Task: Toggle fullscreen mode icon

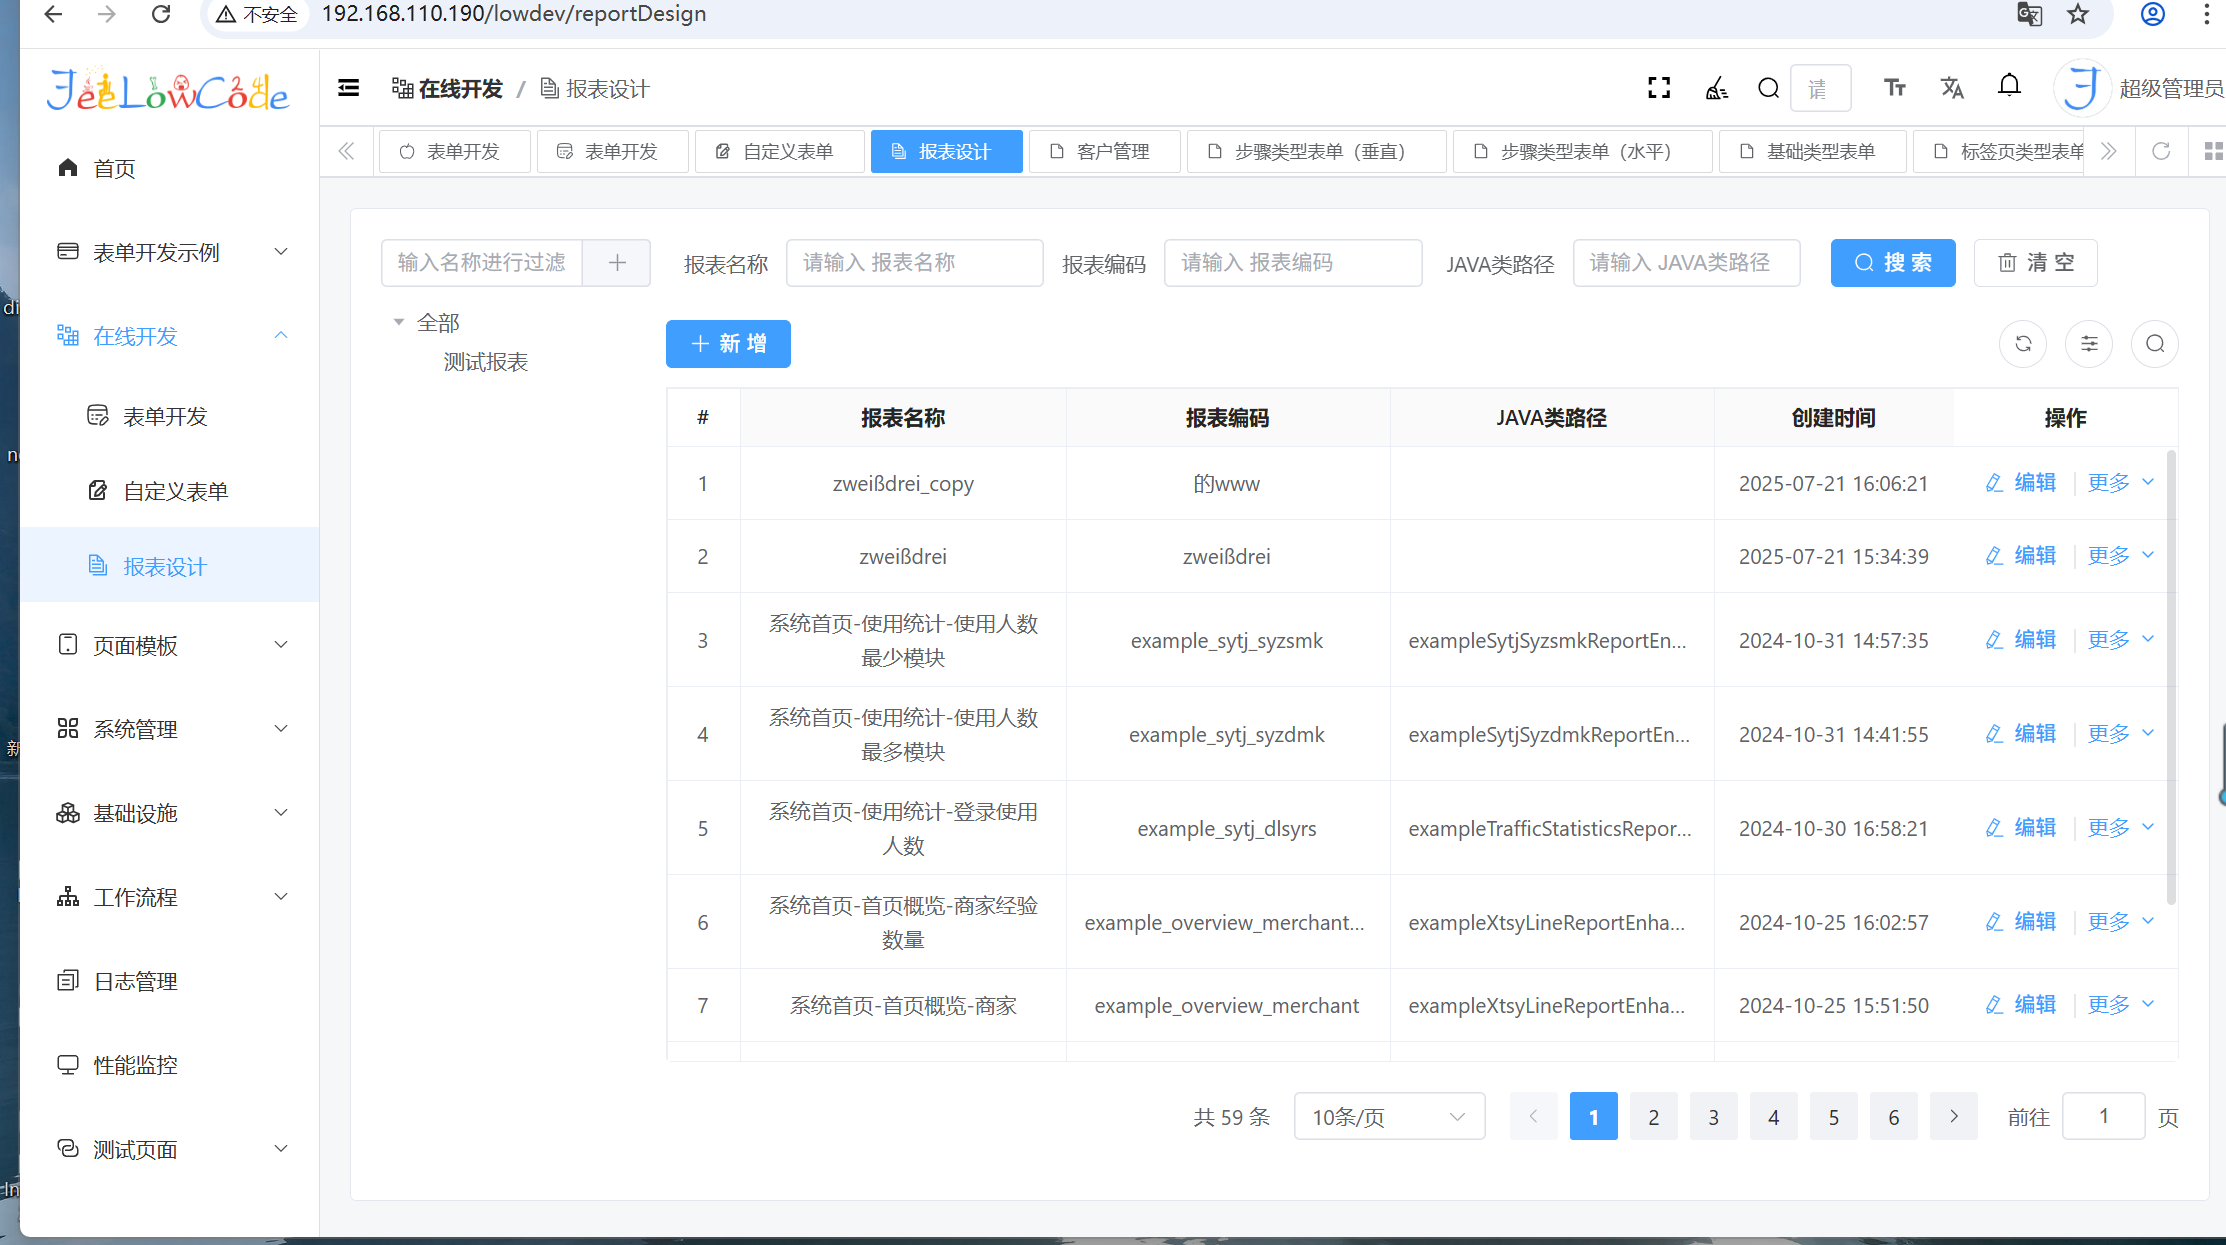Action: click(1659, 88)
